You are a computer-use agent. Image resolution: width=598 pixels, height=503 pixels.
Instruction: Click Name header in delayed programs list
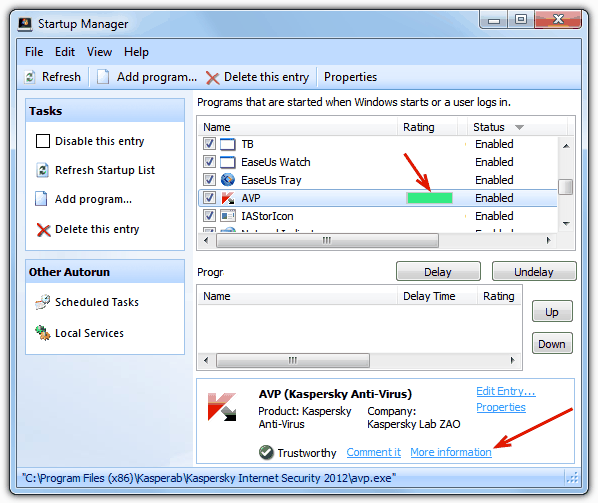click(x=298, y=296)
